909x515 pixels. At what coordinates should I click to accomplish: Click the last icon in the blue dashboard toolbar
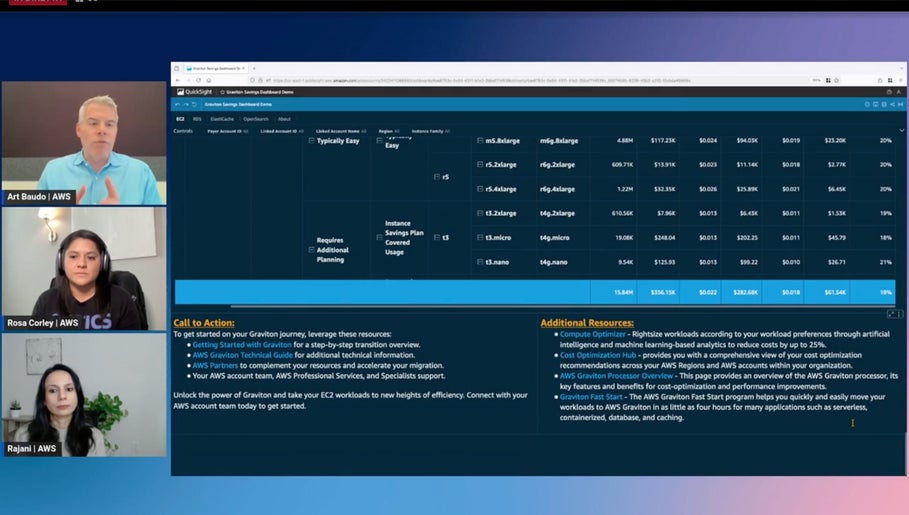tap(900, 104)
